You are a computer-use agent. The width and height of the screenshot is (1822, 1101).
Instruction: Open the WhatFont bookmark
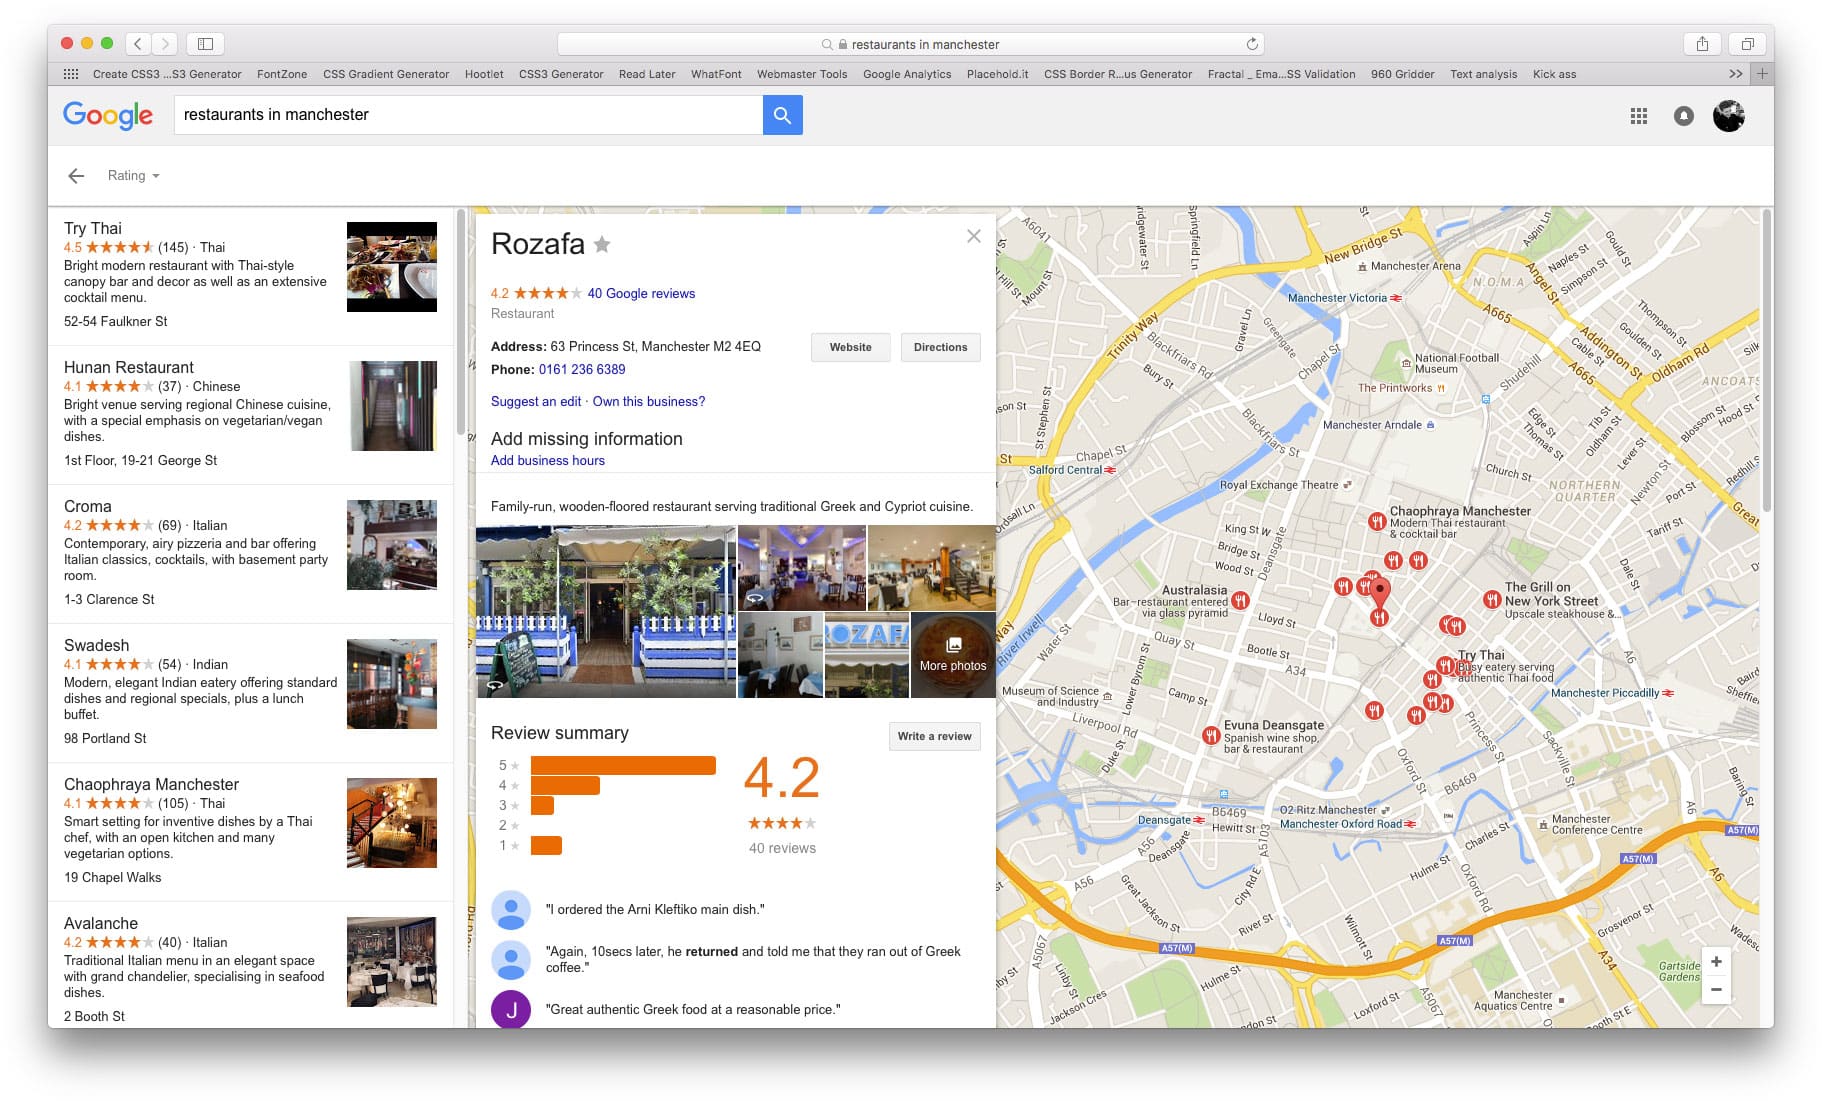(716, 74)
